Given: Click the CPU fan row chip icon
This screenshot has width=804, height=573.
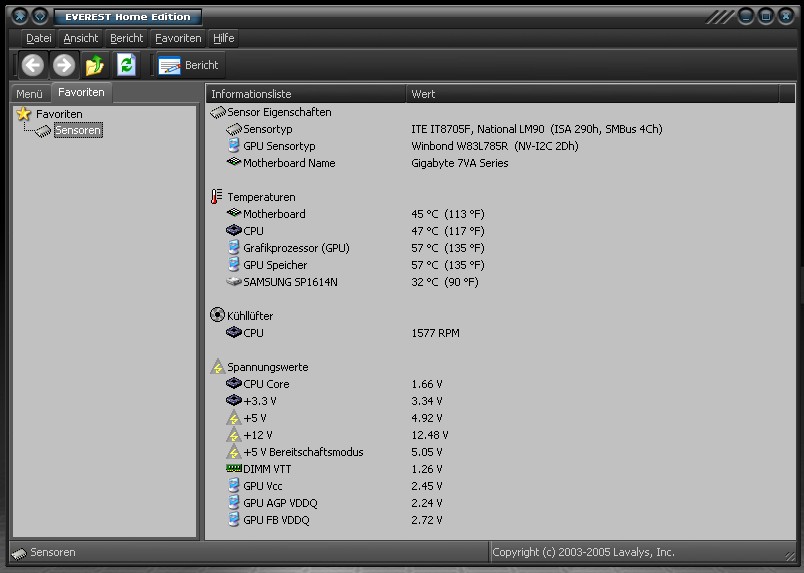Looking at the screenshot, I should point(234,332).
